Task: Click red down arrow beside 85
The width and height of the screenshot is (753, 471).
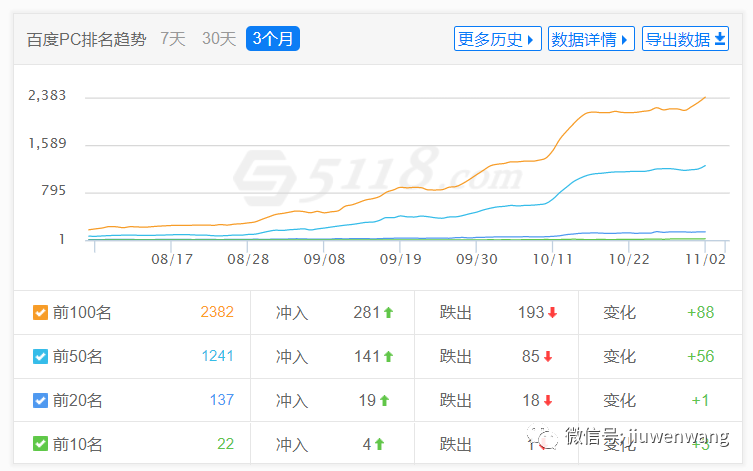Action: tap(548, 357)
